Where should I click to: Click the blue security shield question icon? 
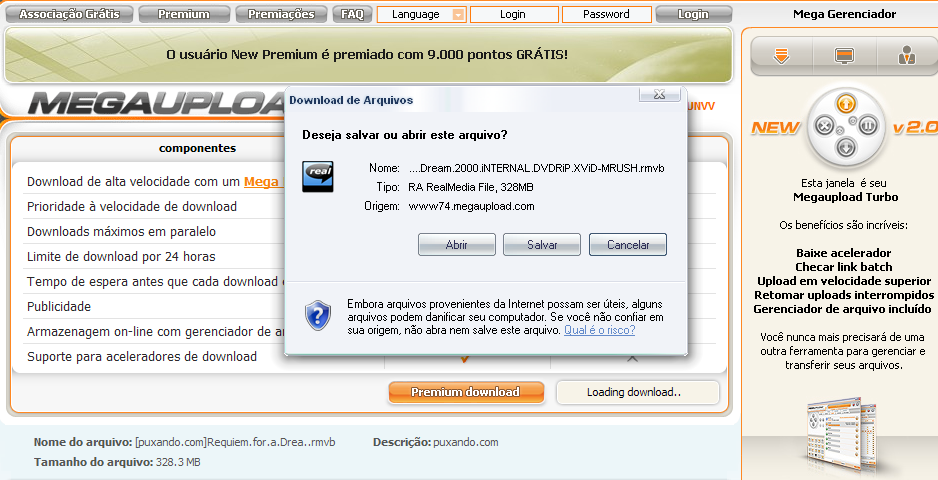(x=318, y=315)
